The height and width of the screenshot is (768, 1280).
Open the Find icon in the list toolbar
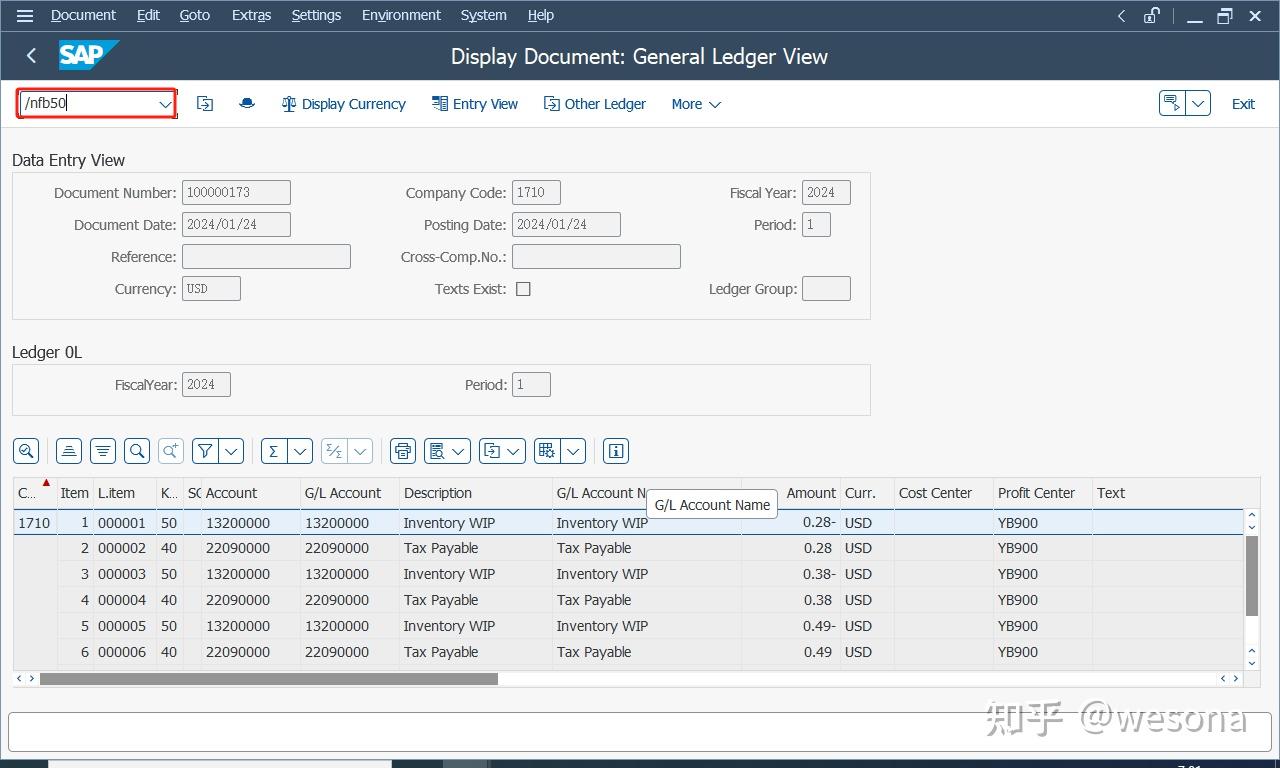pyautogui.click(x=137, y=451)
